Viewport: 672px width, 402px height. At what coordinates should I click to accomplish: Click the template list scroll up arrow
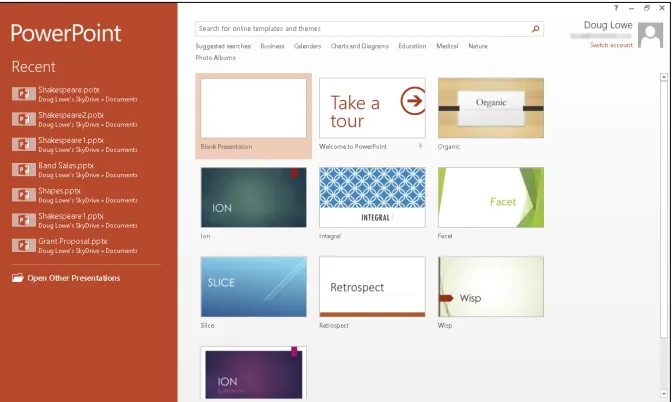tap(664, 77)
